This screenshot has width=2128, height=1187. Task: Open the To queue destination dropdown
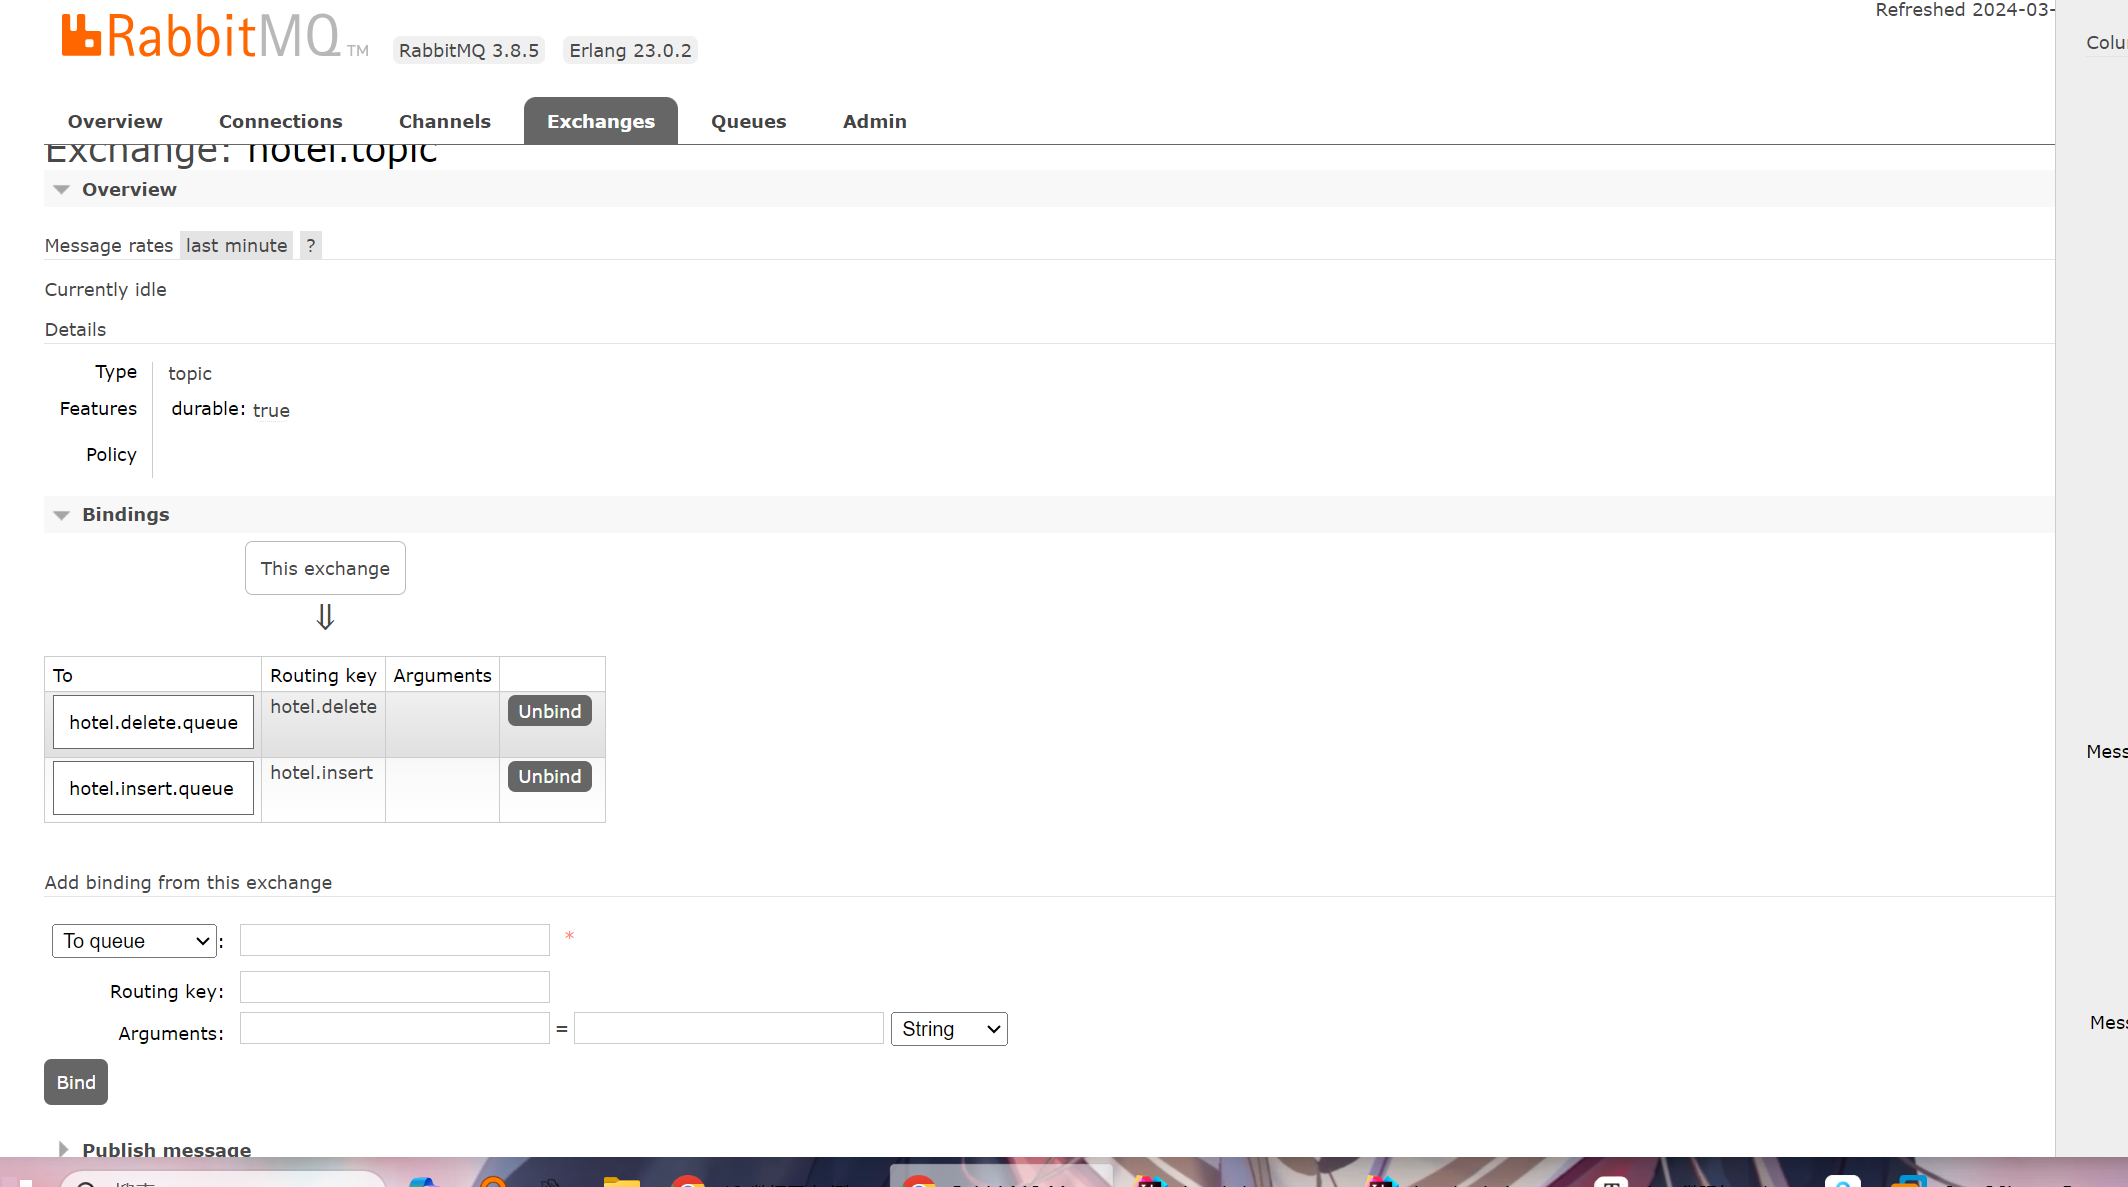click(x=134, y=941)
